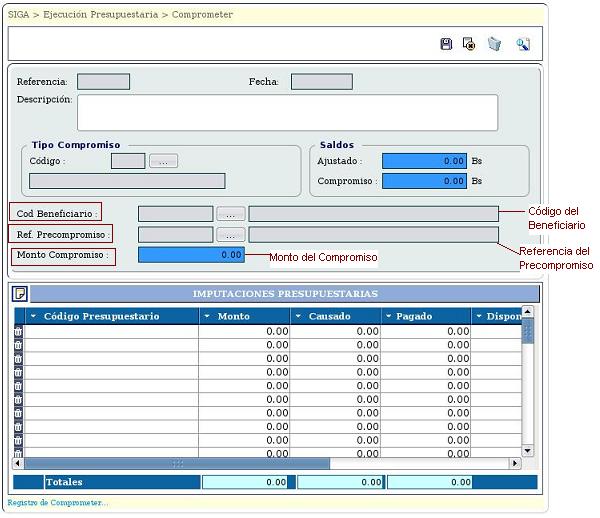
Task: Expand the Monto column header dropdown
Action: pos(206,316)
